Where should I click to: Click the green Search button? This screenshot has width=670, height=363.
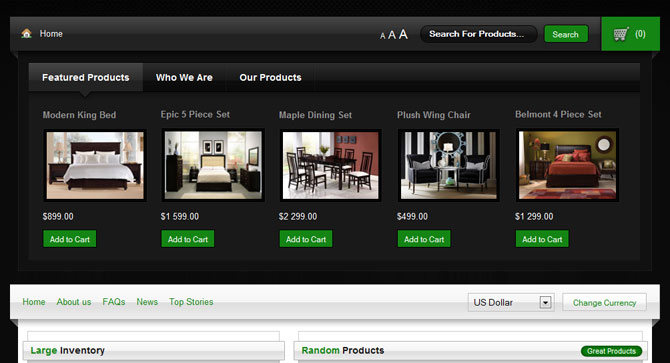pyautogui.click(x=566, y=34)
